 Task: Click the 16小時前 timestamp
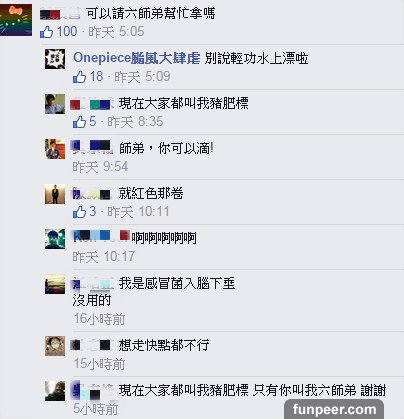click(99, 319)
